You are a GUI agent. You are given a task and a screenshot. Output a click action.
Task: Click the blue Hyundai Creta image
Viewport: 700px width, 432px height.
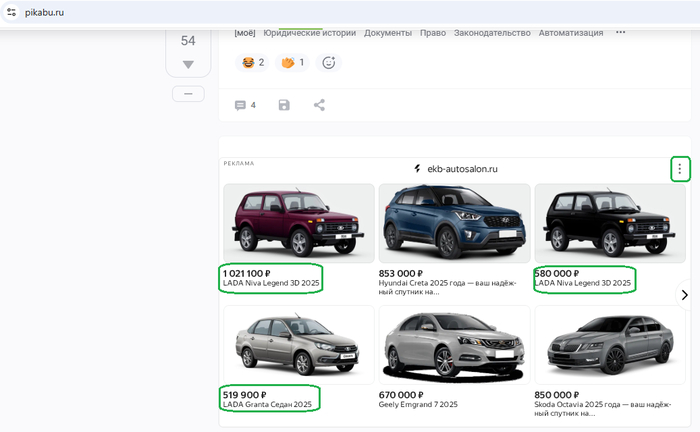click(454, 223)
